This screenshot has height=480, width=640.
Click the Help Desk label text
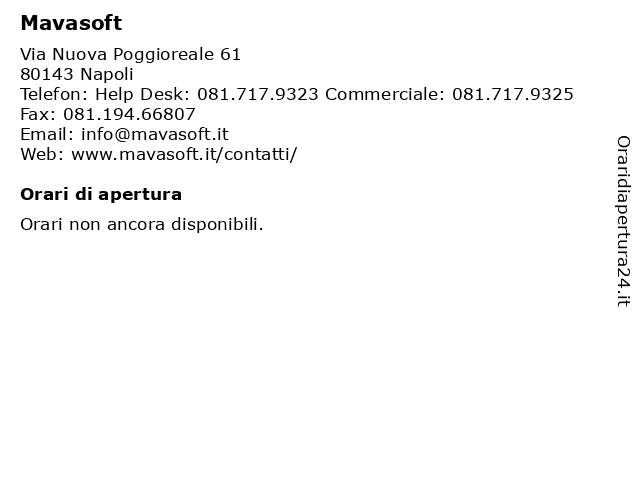pos(142,94)
